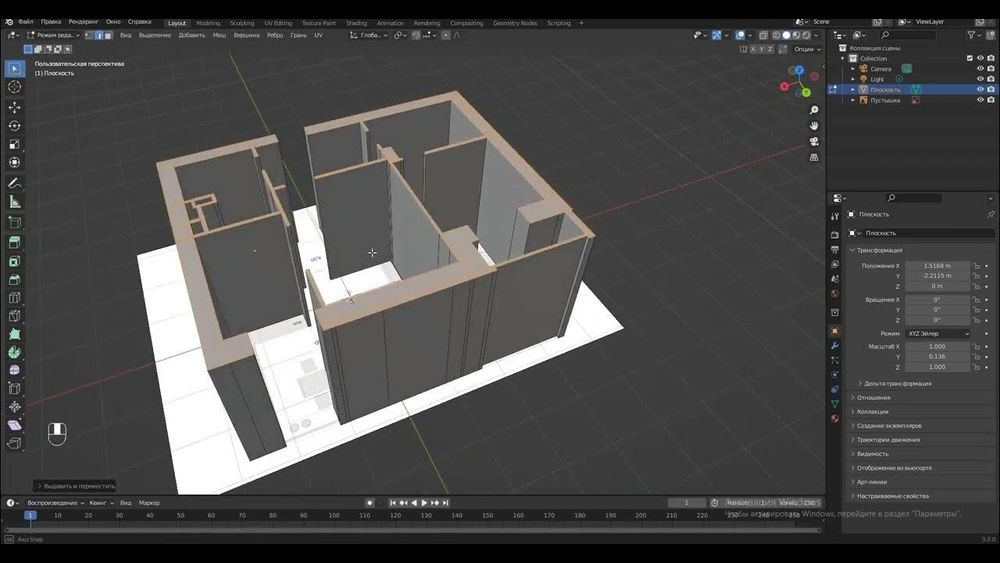Image resolution: width=1000 pixels, height=563 pixels.
Task: Open the Файл menu
Action: pos(25,22)
